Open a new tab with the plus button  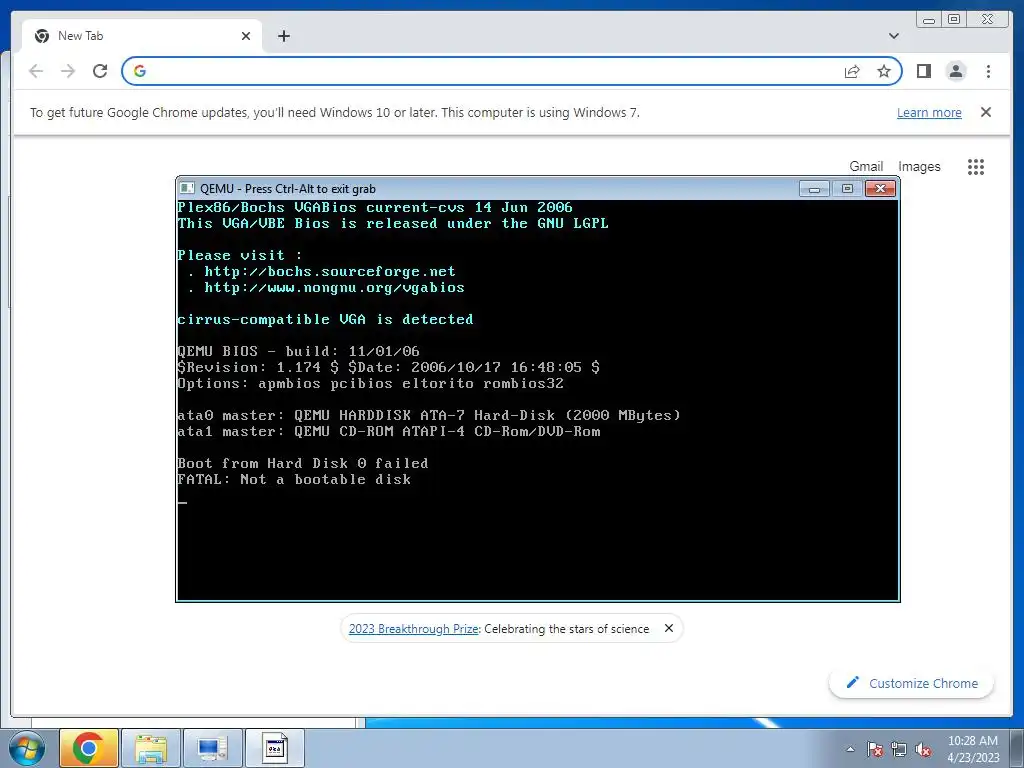pyautogui.click(x=283, y=36)
